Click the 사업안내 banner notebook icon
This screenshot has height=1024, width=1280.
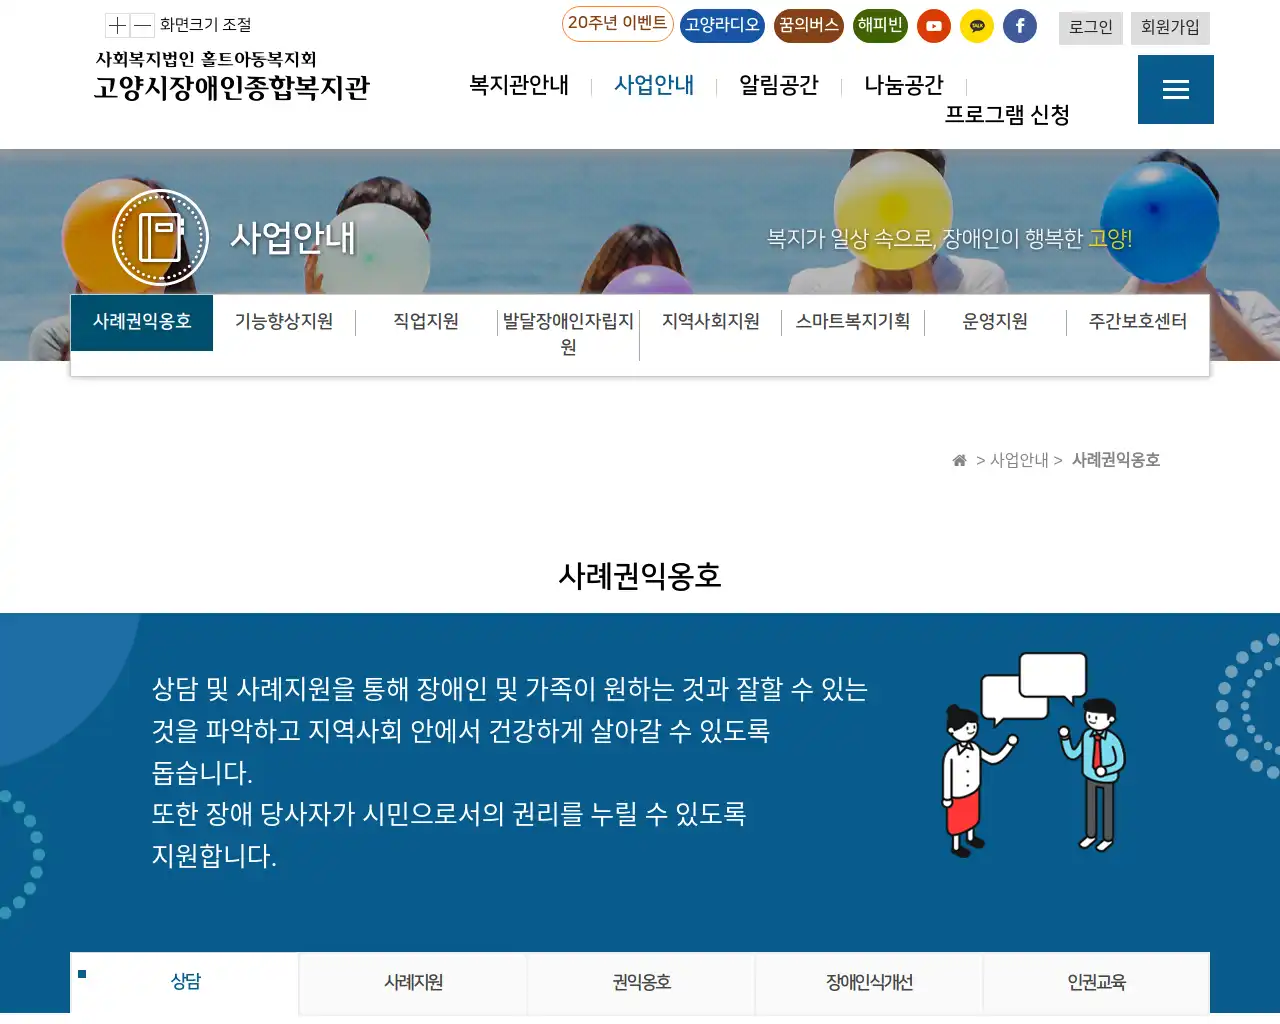pyautogui.click(x=160, y=238)
